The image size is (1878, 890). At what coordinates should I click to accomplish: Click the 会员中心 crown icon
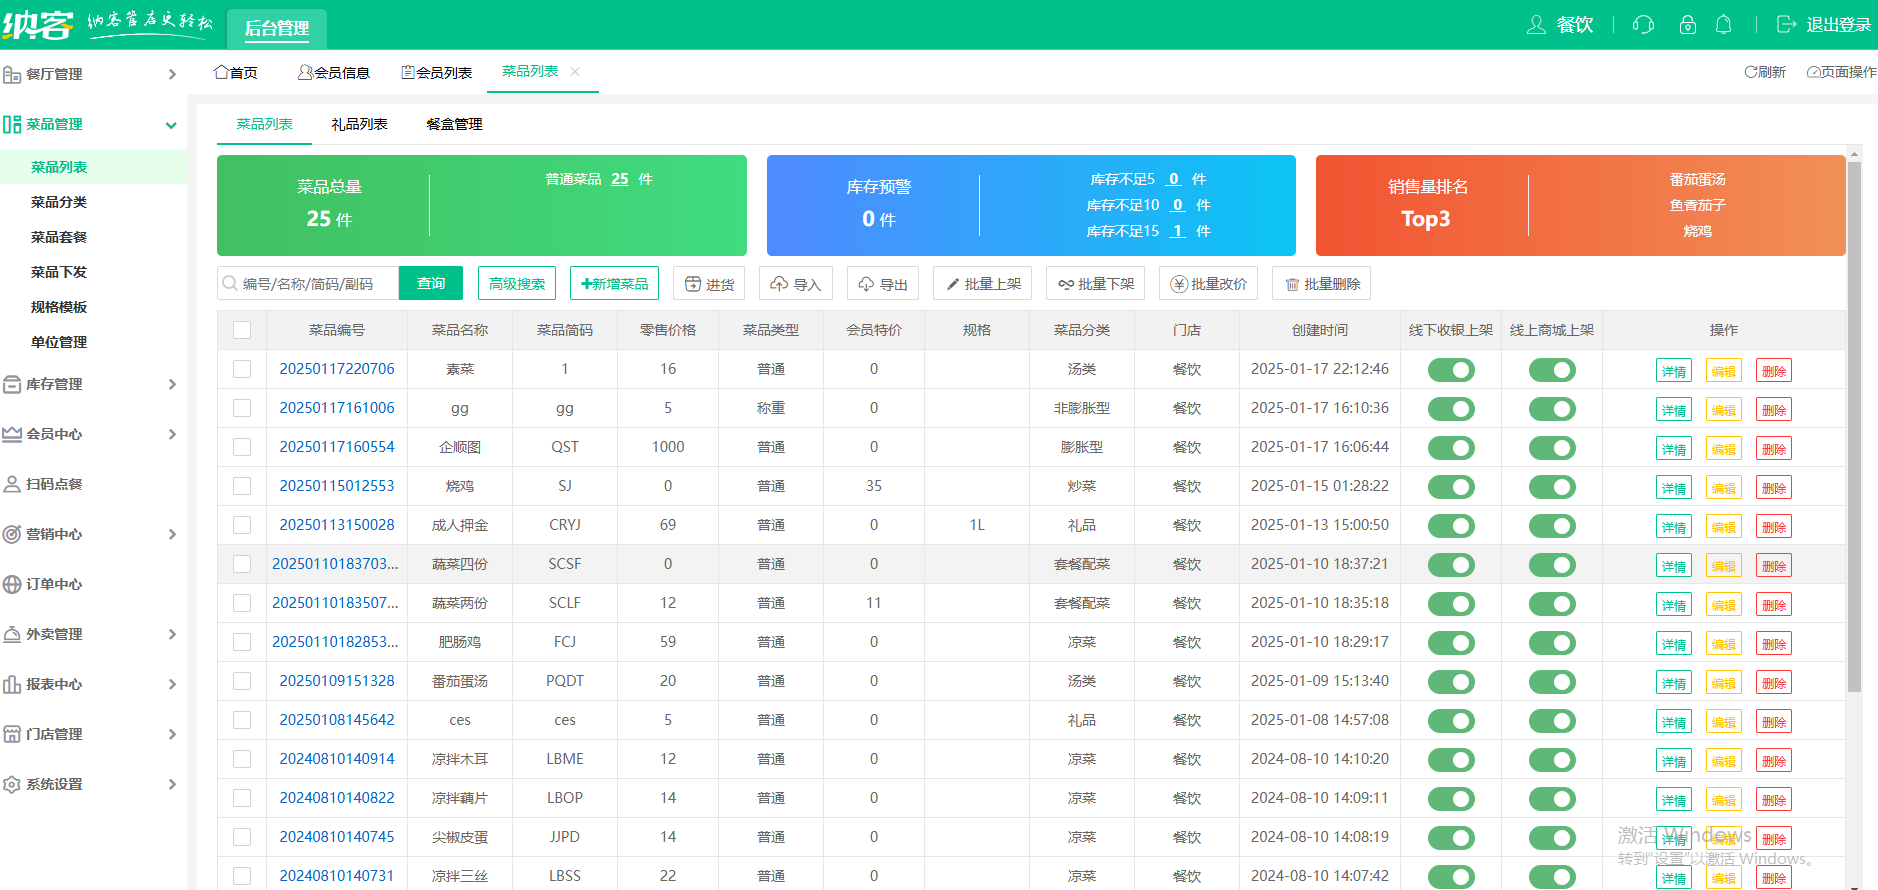tap(12, 434)
